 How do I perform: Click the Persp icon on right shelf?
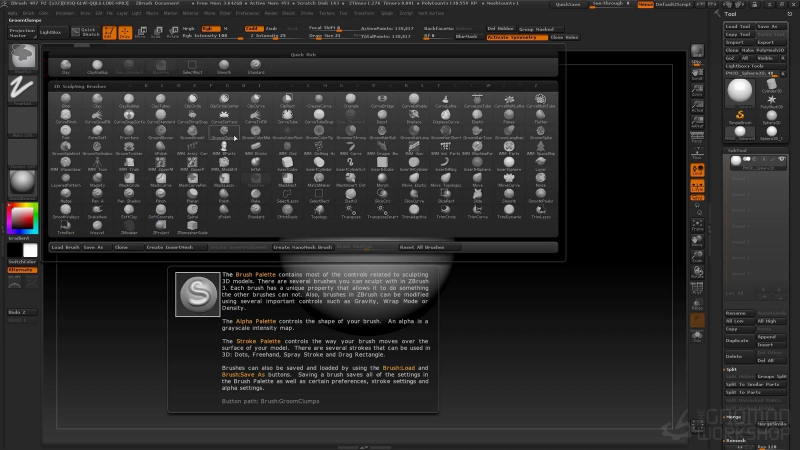(x=697, y=137)
